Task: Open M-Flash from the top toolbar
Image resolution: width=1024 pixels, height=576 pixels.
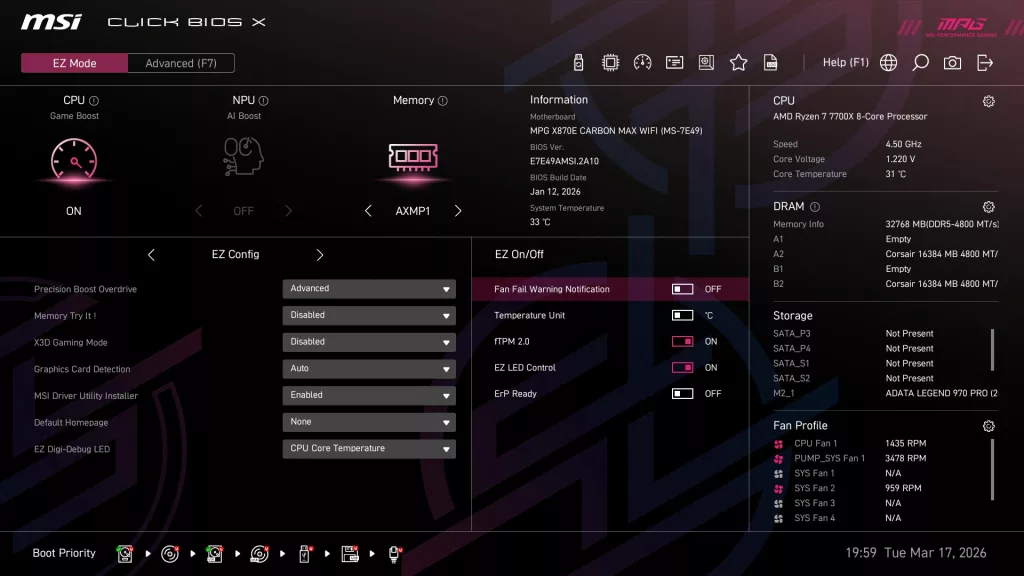Action: 579,61
